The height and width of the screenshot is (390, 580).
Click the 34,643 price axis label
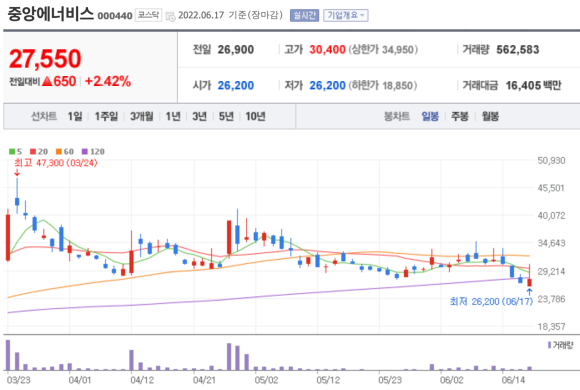click(551, 243)
